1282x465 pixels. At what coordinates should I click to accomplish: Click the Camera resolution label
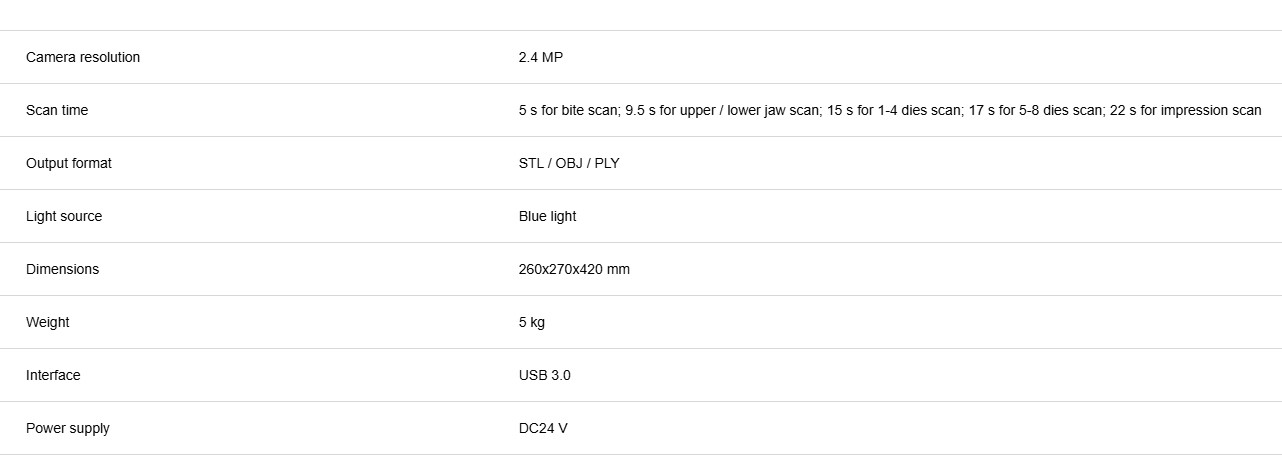pos(83,58)
